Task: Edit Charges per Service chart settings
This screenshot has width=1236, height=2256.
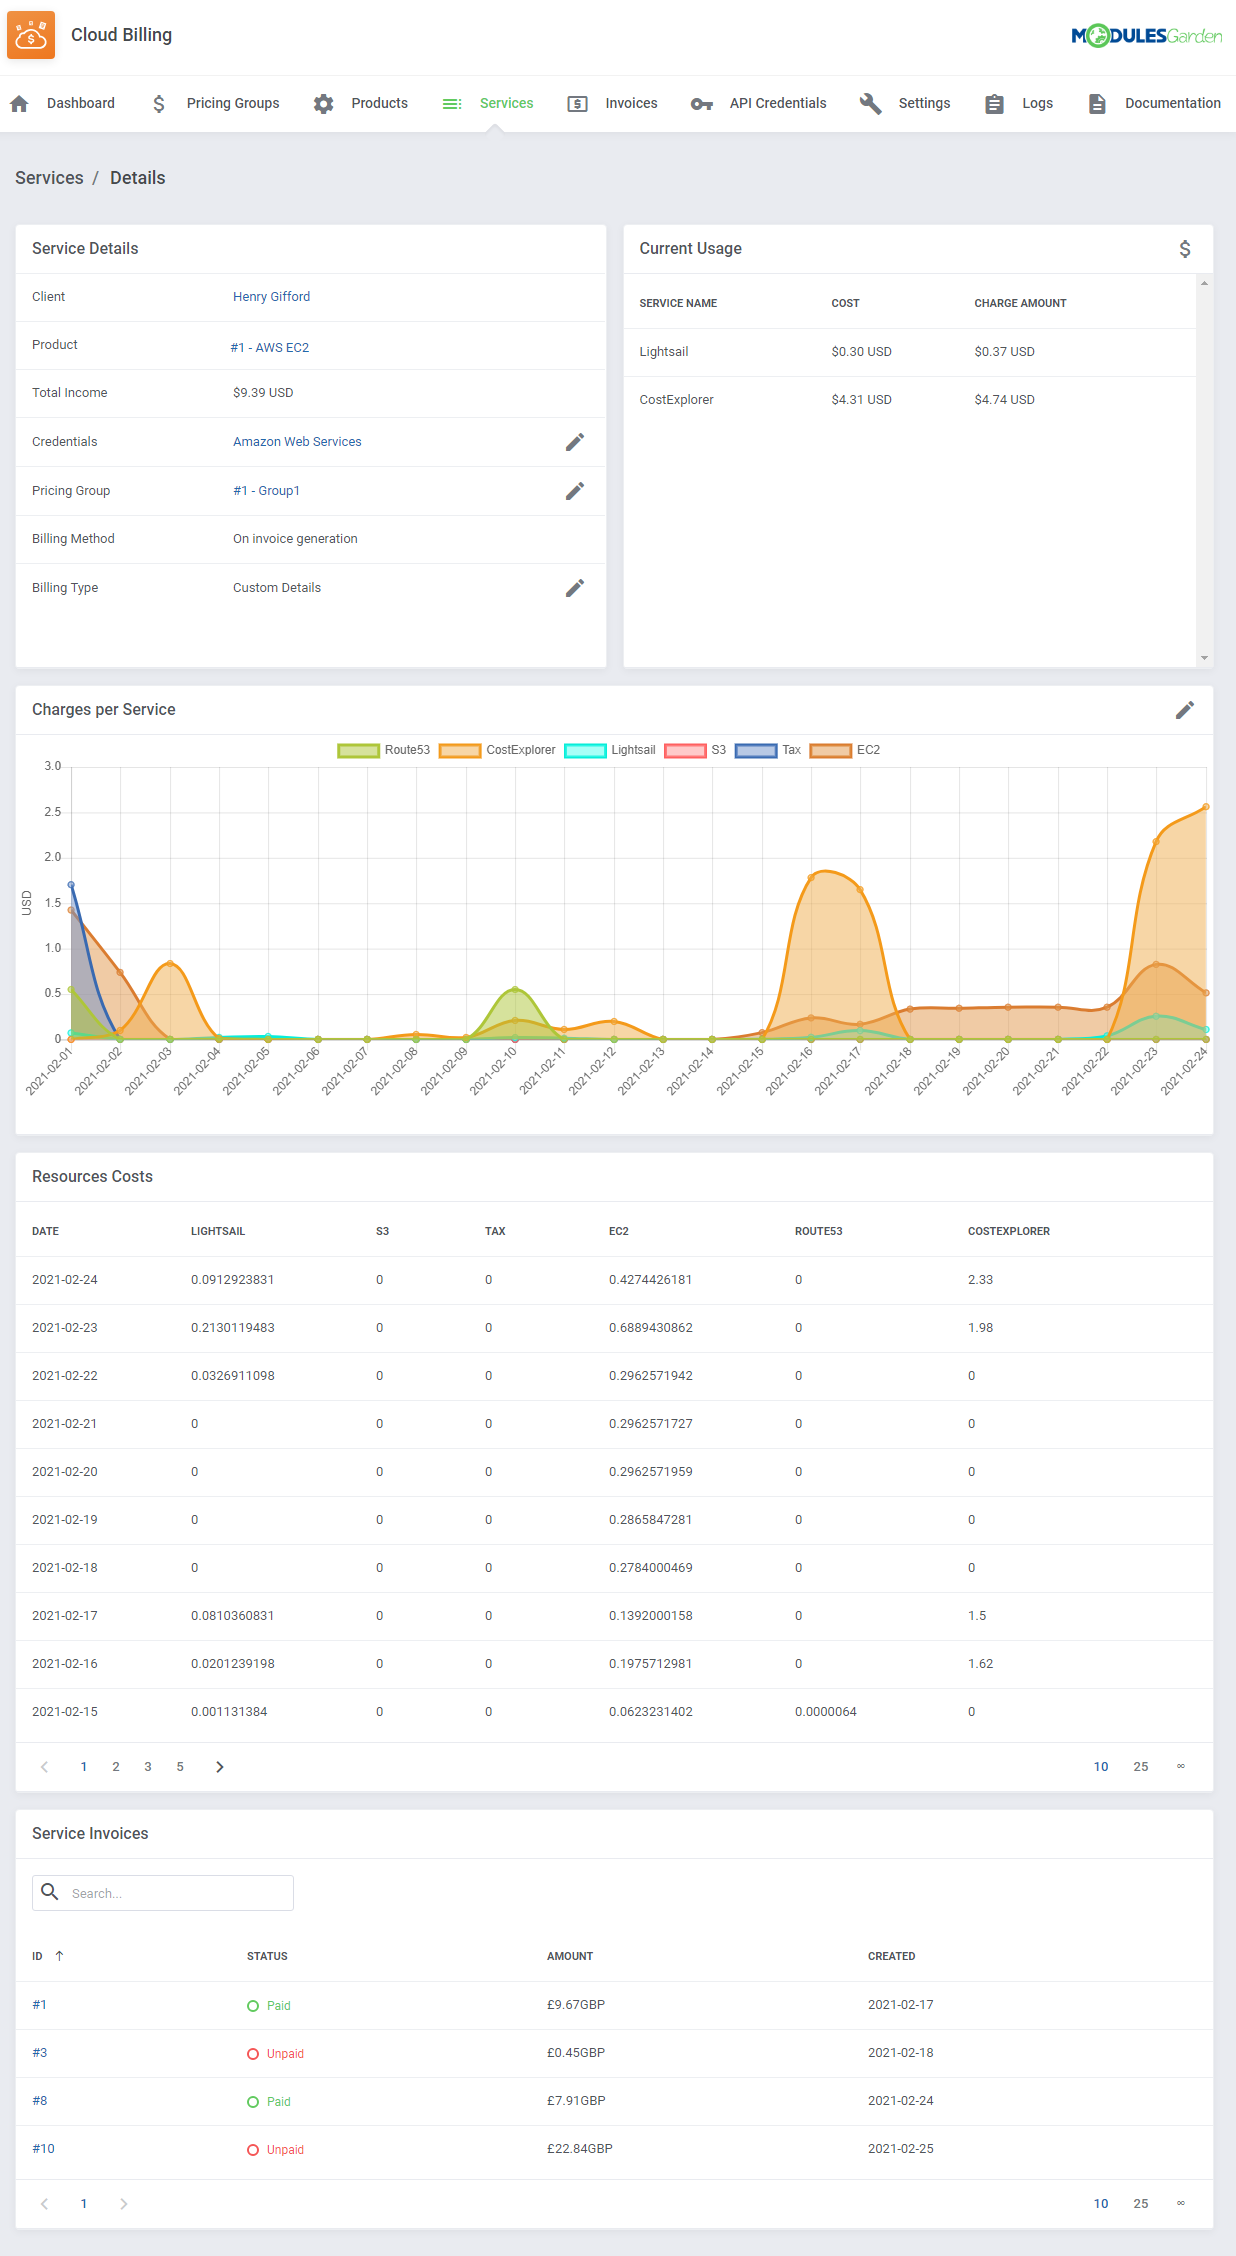Action: [1185, 710]
